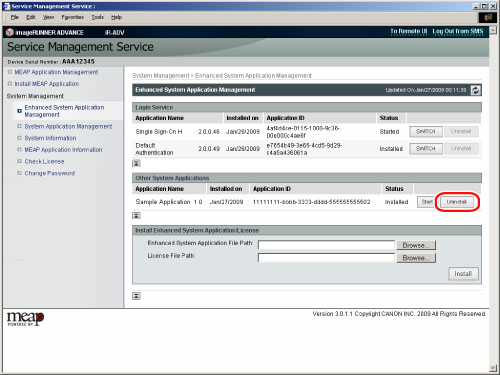Uninstall the Sample Application
The image size is (500, 375).
coord(456,202)
